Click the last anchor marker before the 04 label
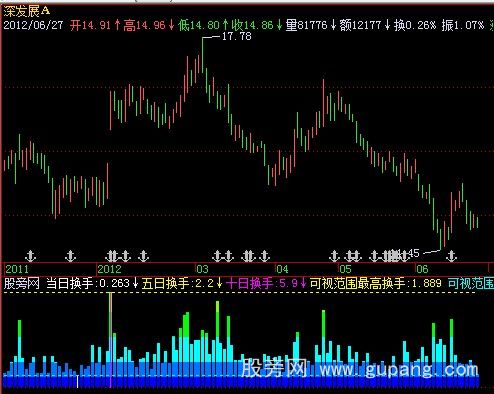Image resolution: width=494 pixels, height=394 pixels. coord(264,256)
